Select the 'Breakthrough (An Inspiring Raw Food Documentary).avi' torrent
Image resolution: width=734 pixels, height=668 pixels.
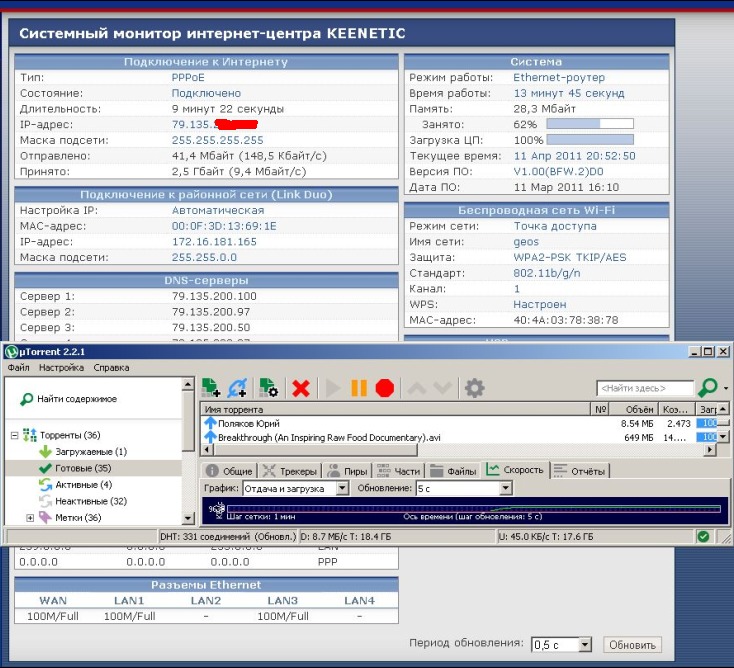pyautogui.click(x=459, y=437)
